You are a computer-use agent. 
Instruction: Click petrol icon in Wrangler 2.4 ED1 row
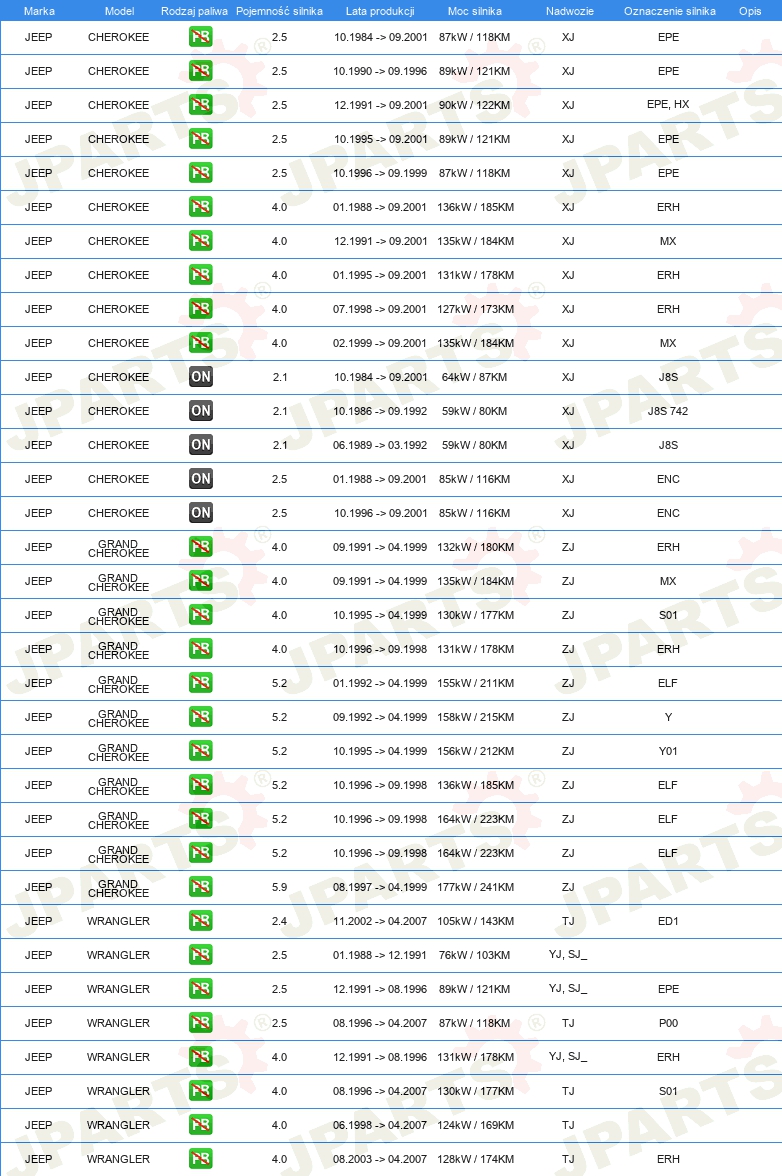(x=200, y=921)
